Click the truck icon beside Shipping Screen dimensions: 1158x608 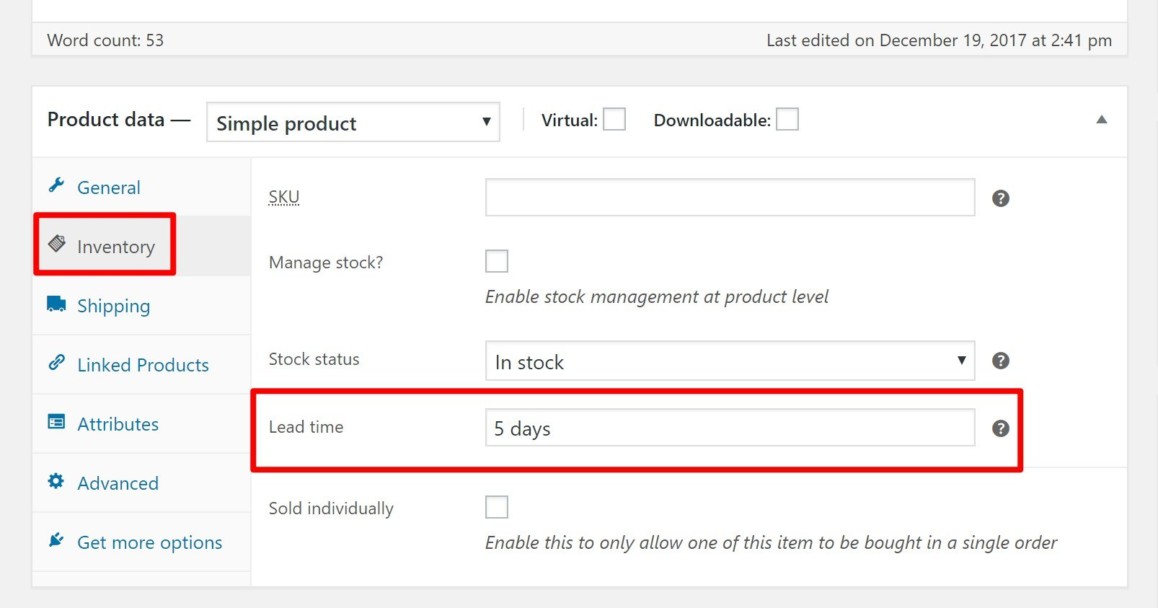coord(56,303)
